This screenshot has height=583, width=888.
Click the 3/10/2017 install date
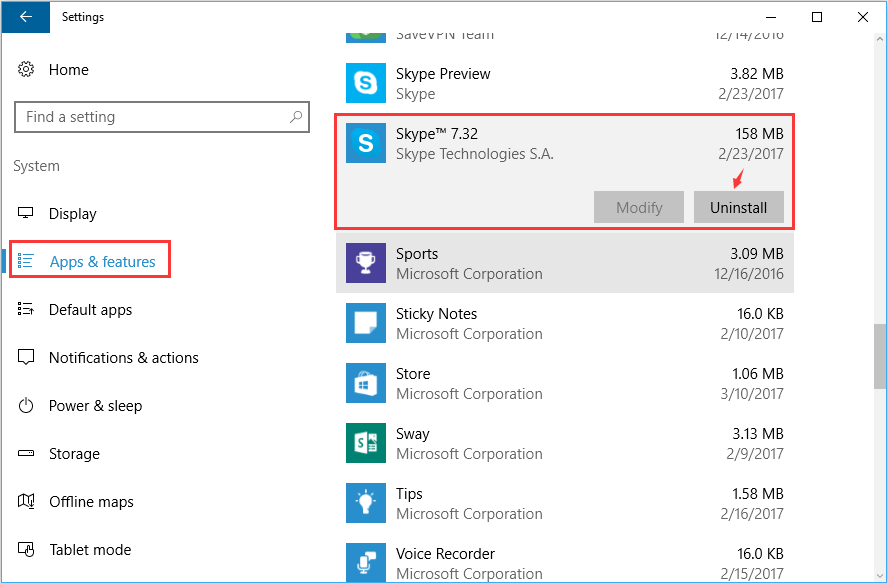(x=752, y=394)
